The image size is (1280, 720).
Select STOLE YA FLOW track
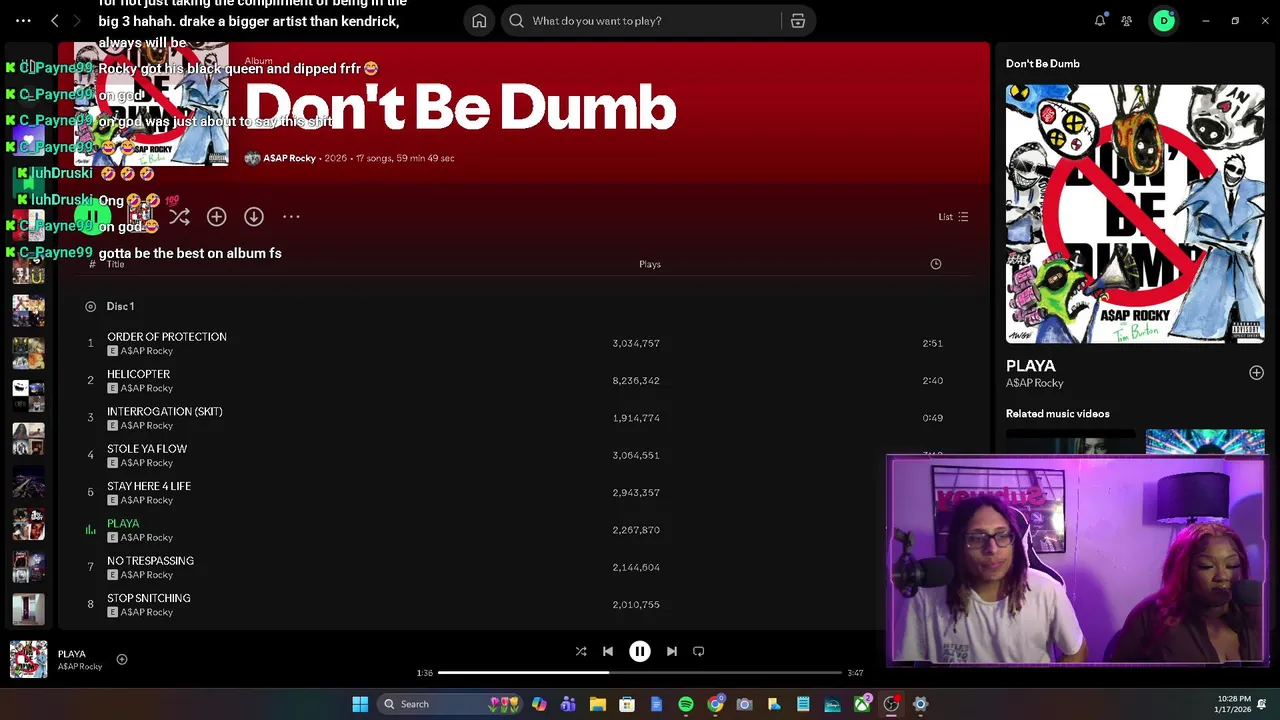coord(147,449)
